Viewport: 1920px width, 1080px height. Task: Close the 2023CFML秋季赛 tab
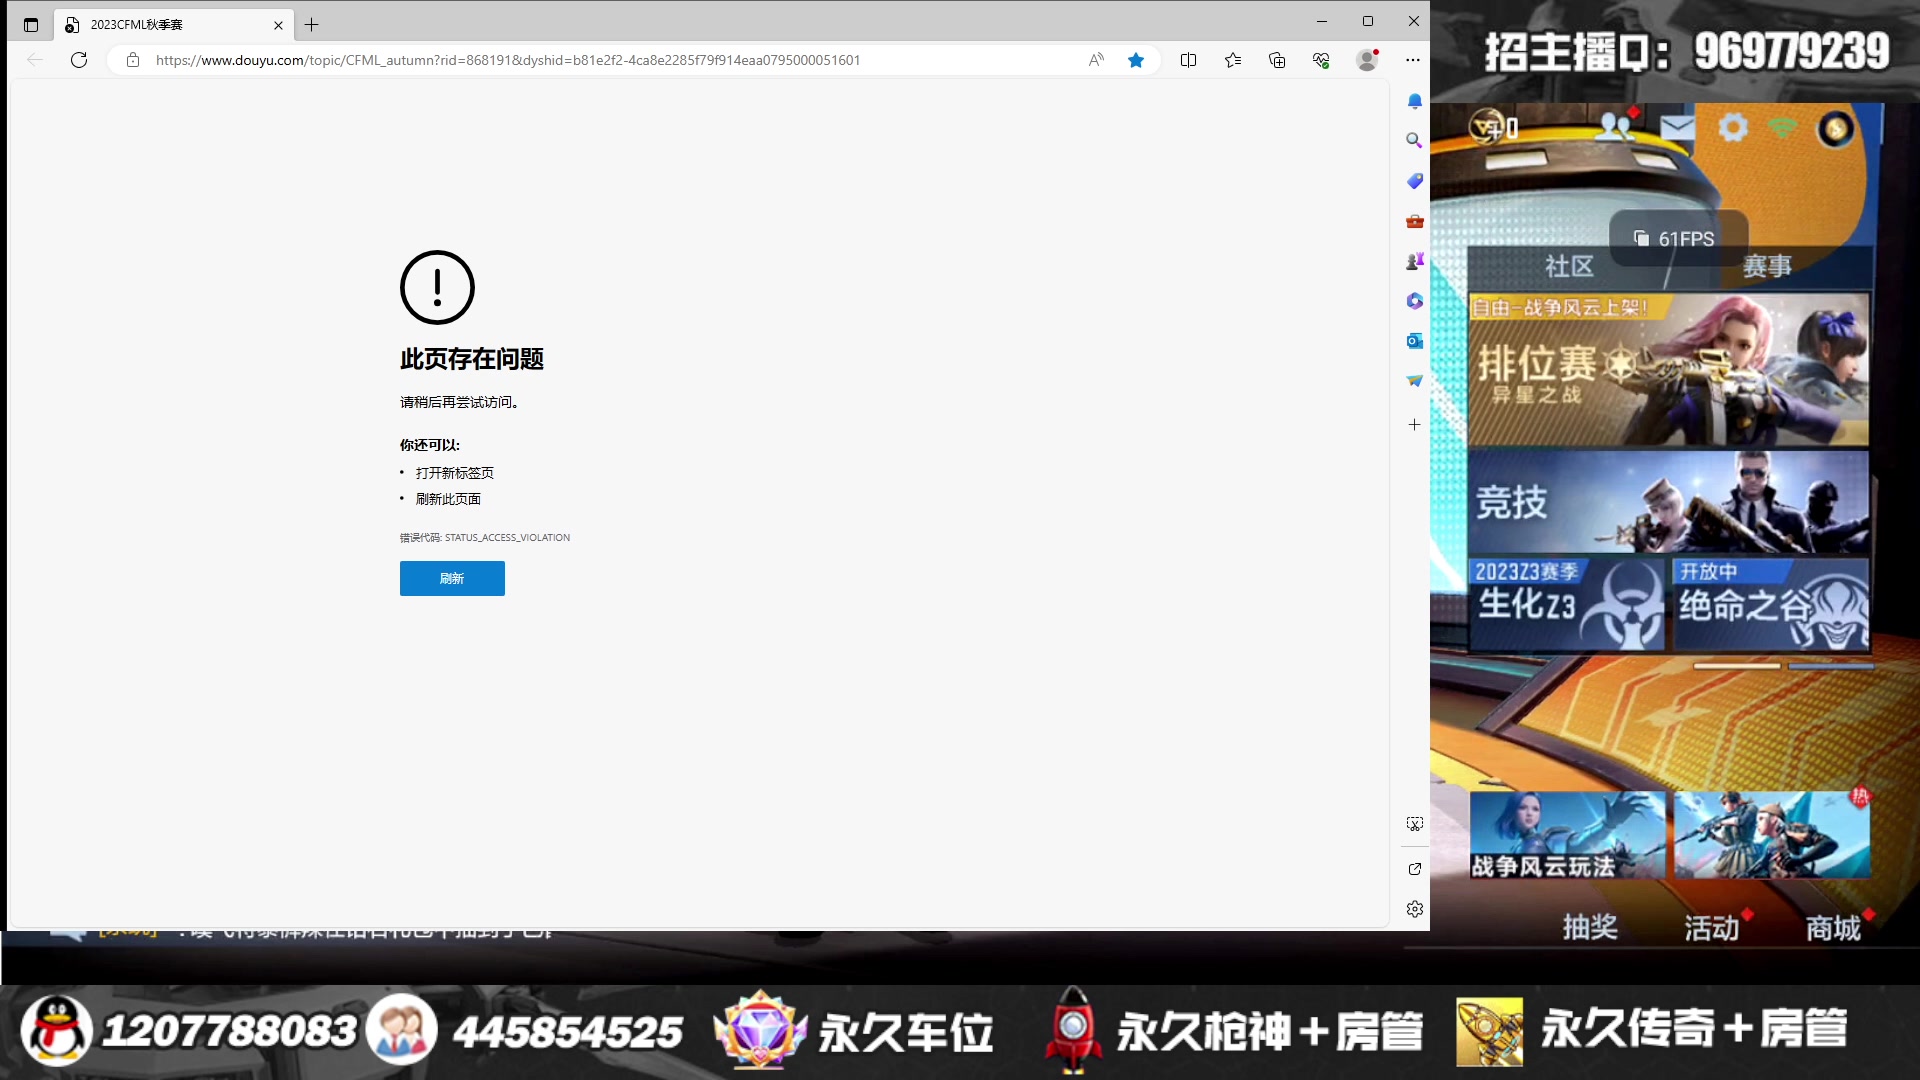tap(278, 25)
